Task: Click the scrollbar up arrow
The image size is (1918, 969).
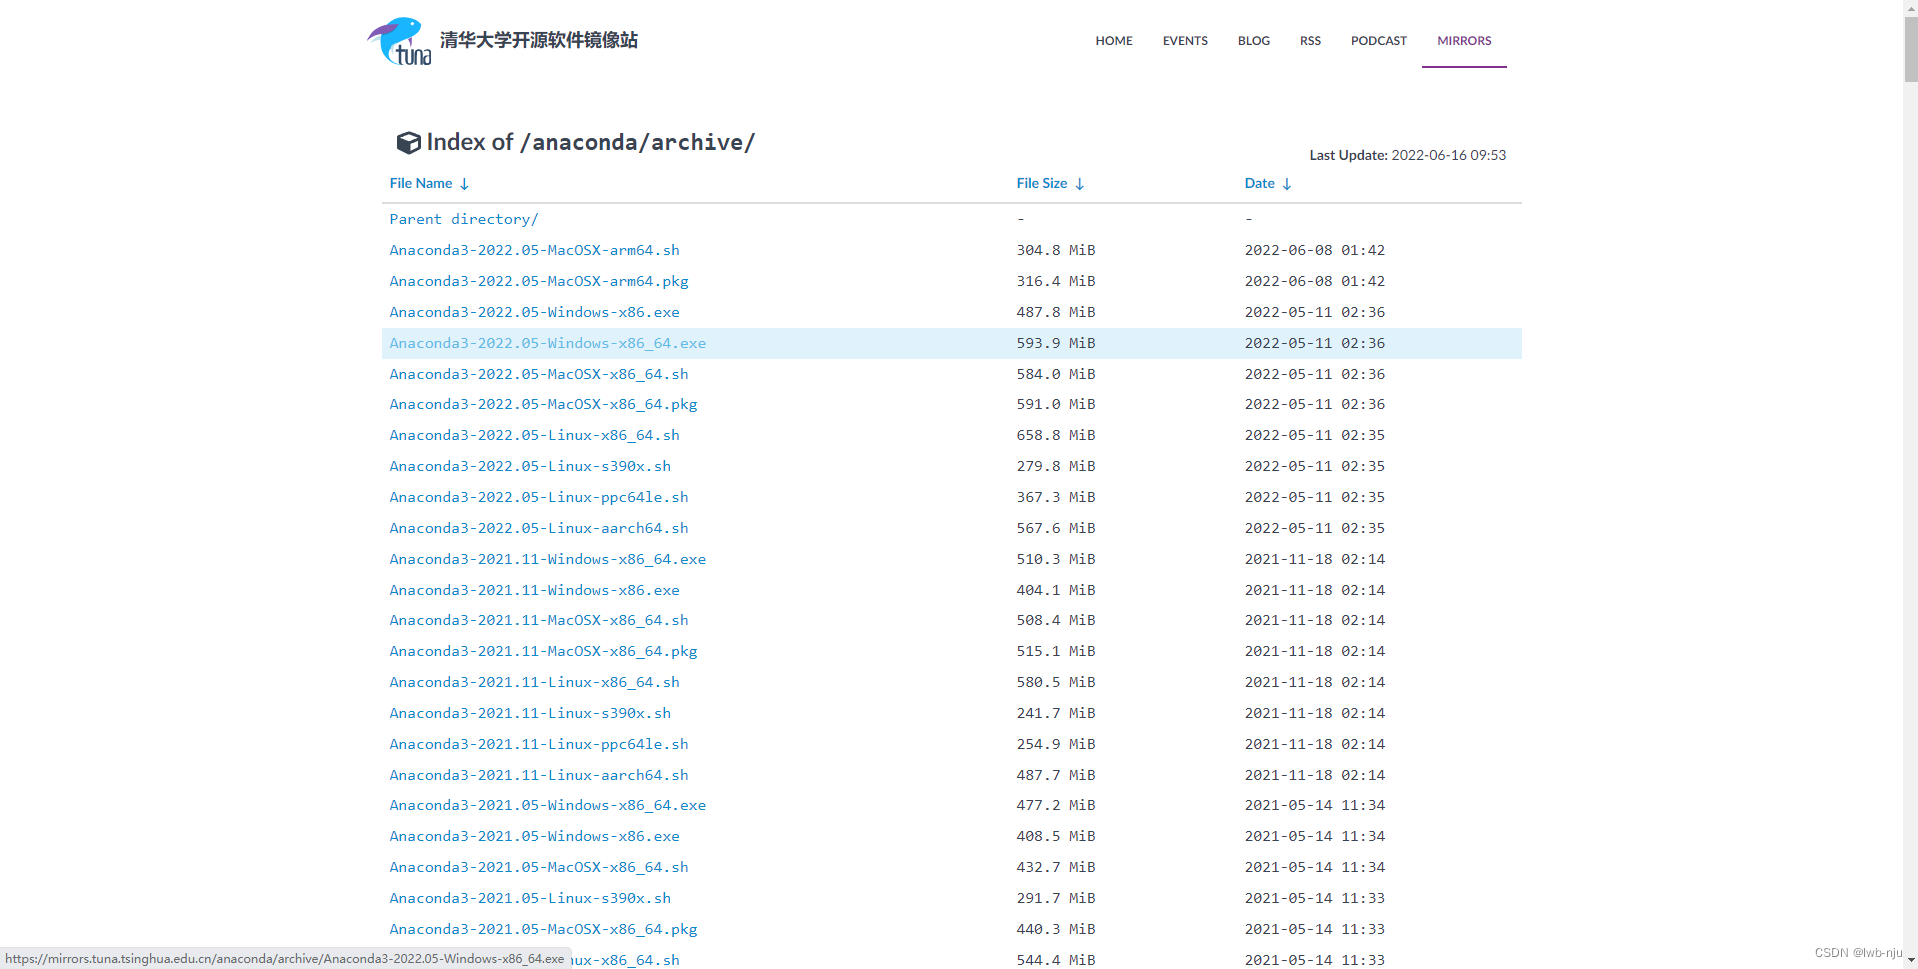Action: 1910,7
